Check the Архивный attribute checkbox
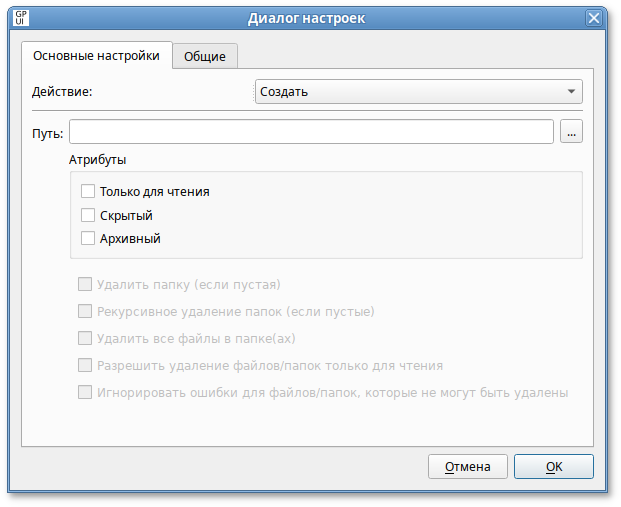This screenshot has width=621, height=507. (x=88, y=239)
